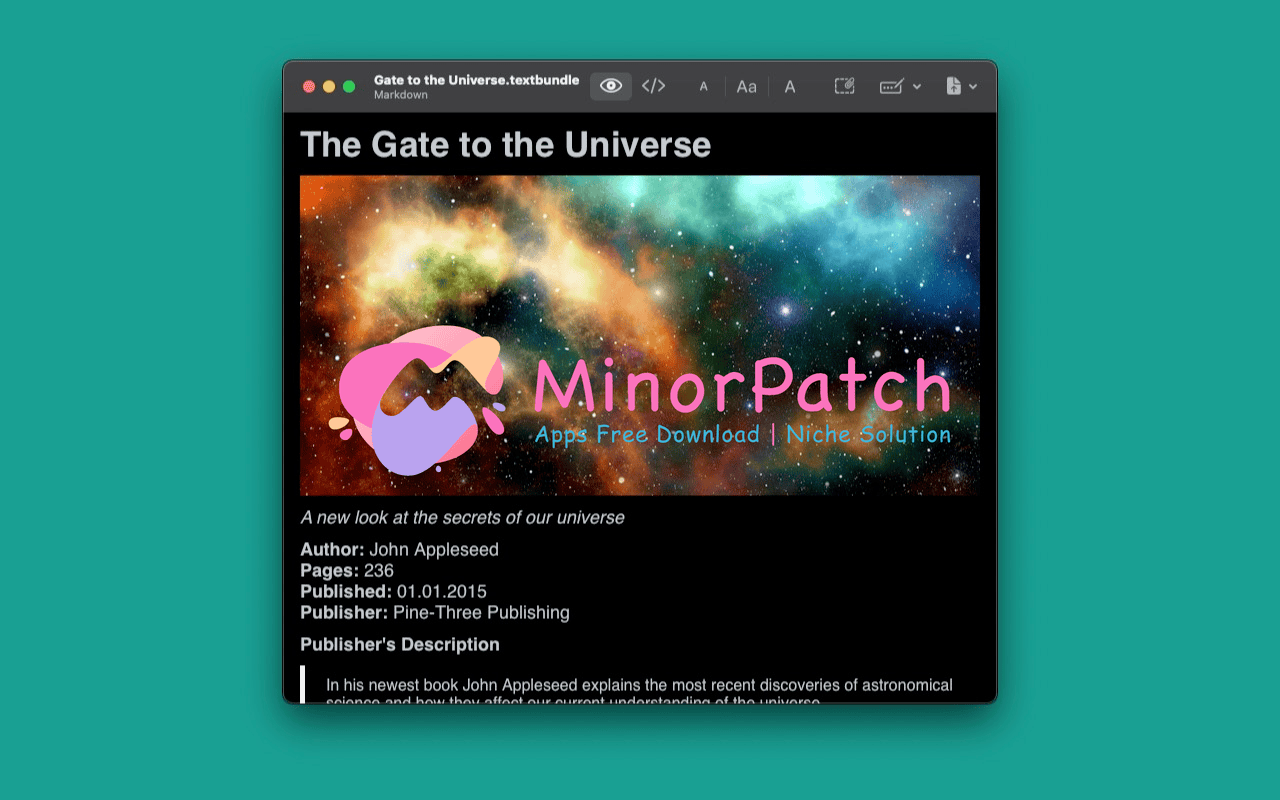Decrease font size with the small A
The width and height of the screenshot is (1280, 800).
pos(703,87)
